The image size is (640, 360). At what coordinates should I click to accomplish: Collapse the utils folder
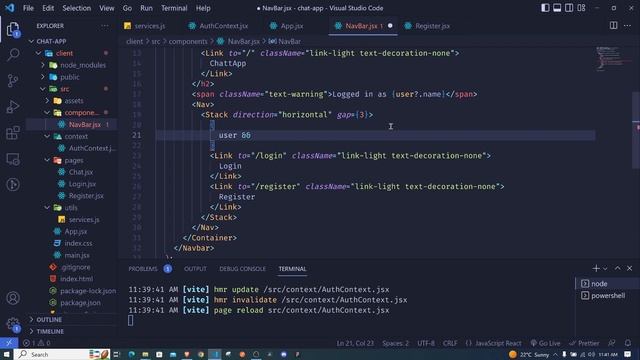click(x=71, y=207)
